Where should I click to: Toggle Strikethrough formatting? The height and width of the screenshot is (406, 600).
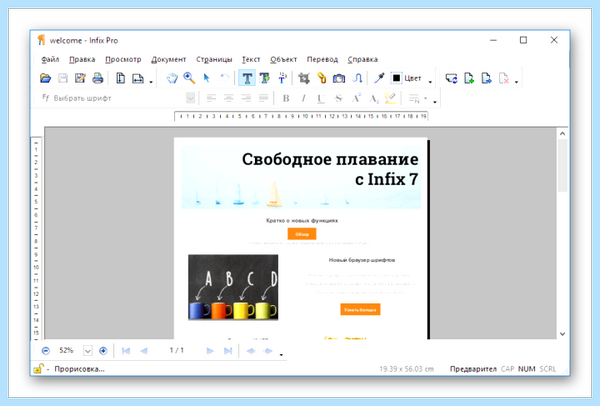point(338,99)
